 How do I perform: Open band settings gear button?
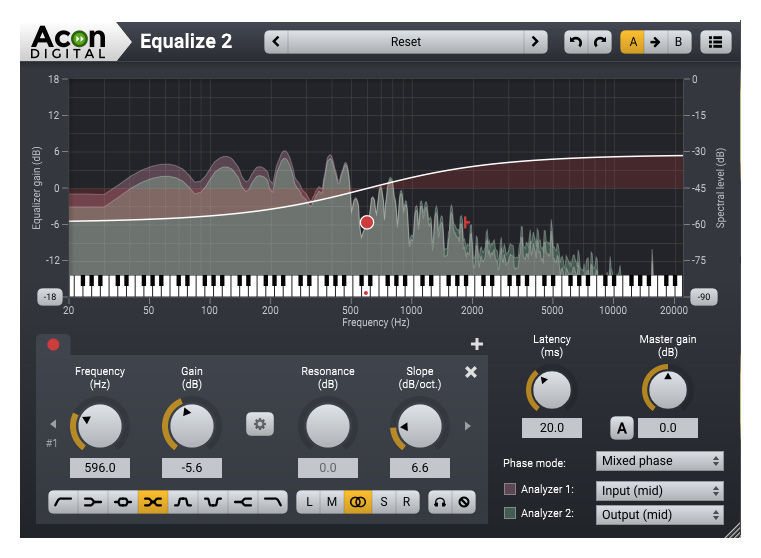pyautogui.click(x=260, y=425)
